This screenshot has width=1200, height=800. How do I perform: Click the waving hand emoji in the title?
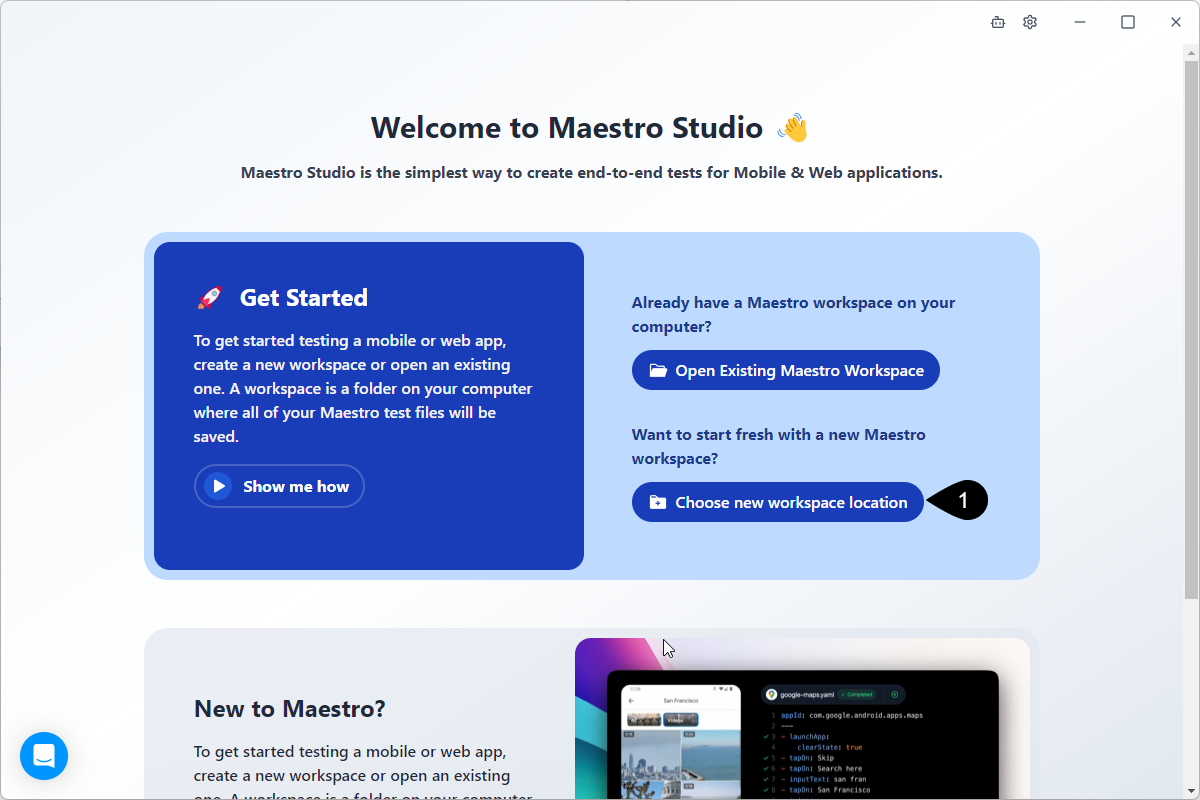792,128
